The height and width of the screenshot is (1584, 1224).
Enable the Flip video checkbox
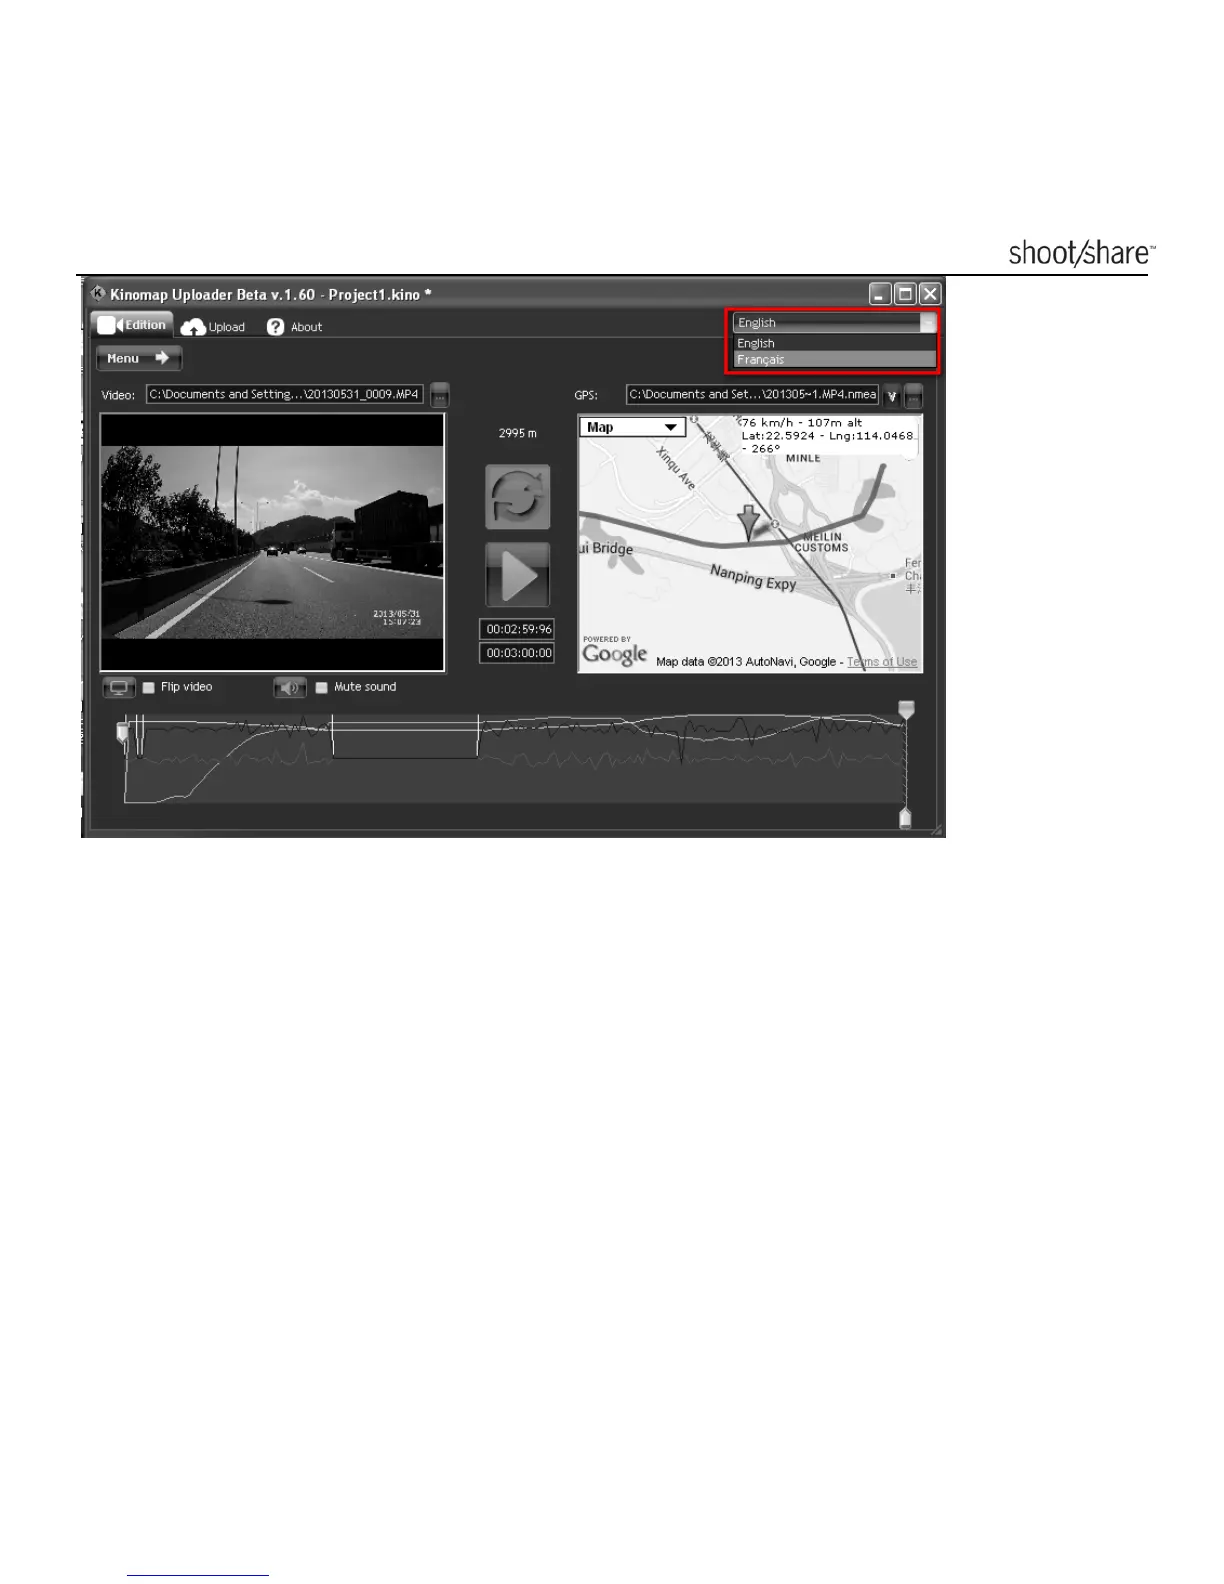point(149,687)
